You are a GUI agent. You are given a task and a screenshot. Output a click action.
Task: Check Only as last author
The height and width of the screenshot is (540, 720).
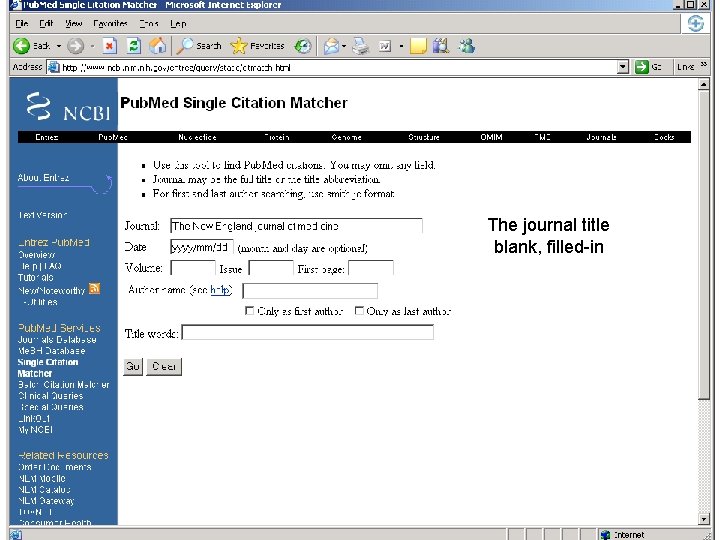coord(359,311)
